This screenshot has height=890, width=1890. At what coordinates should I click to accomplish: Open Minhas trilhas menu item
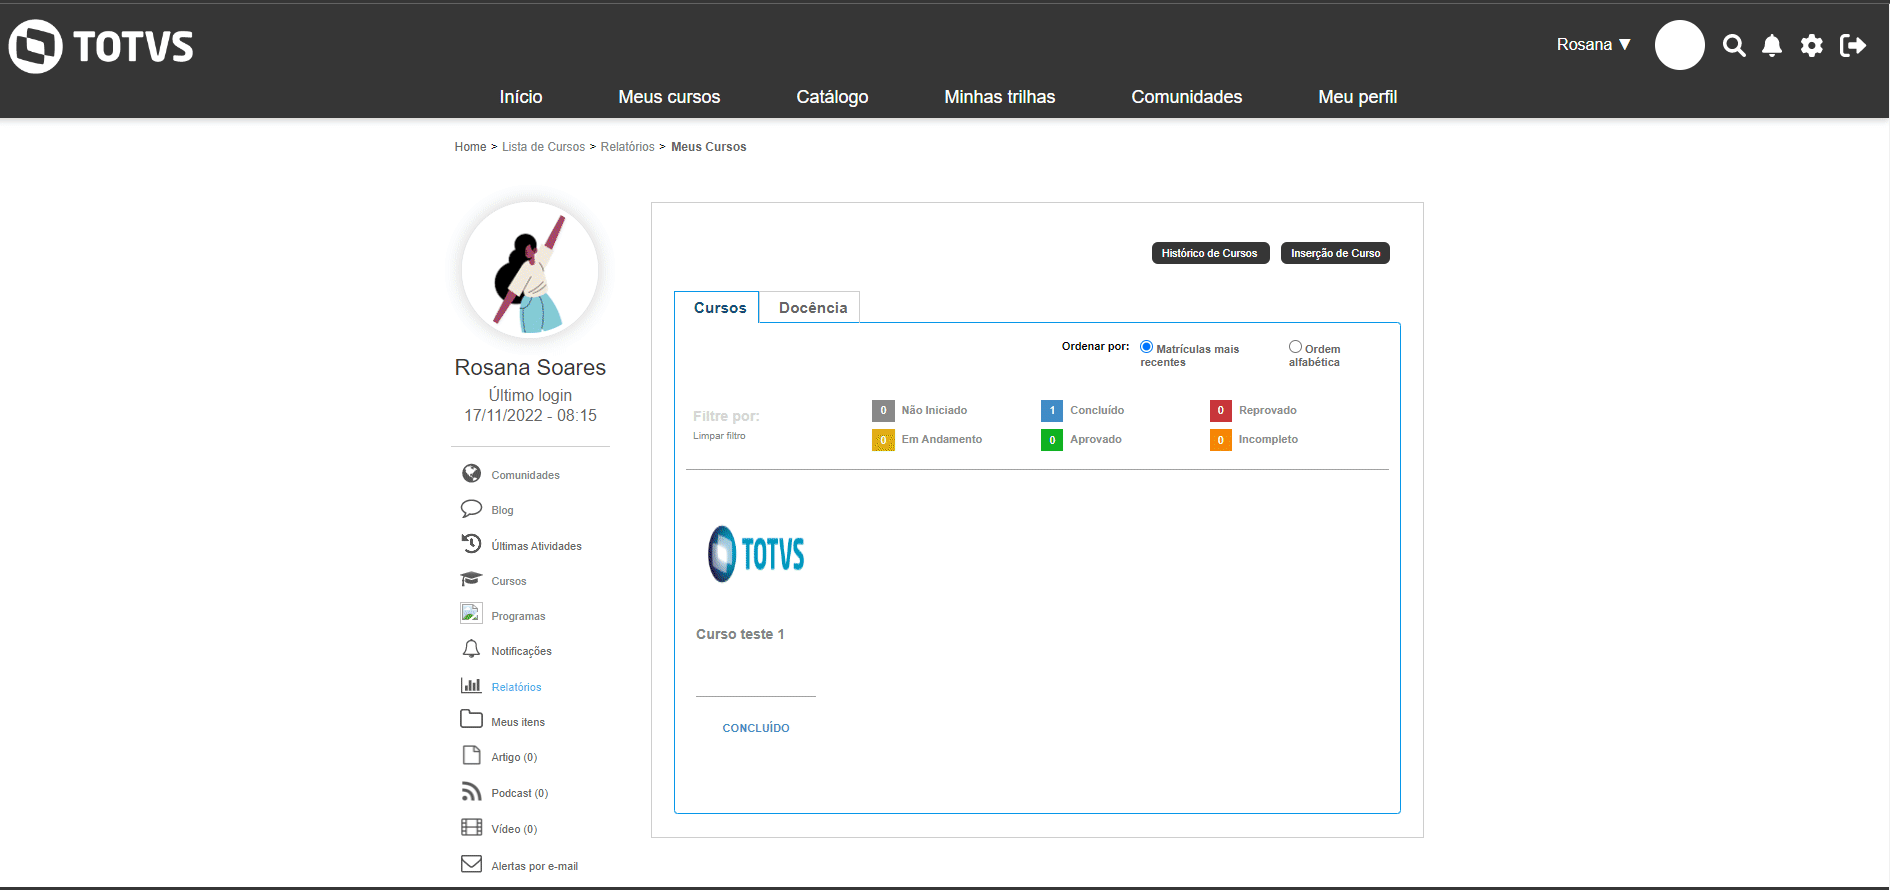[1000, 97]
